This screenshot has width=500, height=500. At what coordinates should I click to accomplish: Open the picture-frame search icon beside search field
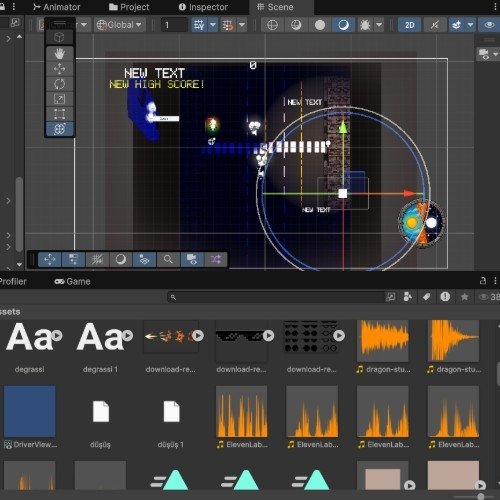coord(390,297)
